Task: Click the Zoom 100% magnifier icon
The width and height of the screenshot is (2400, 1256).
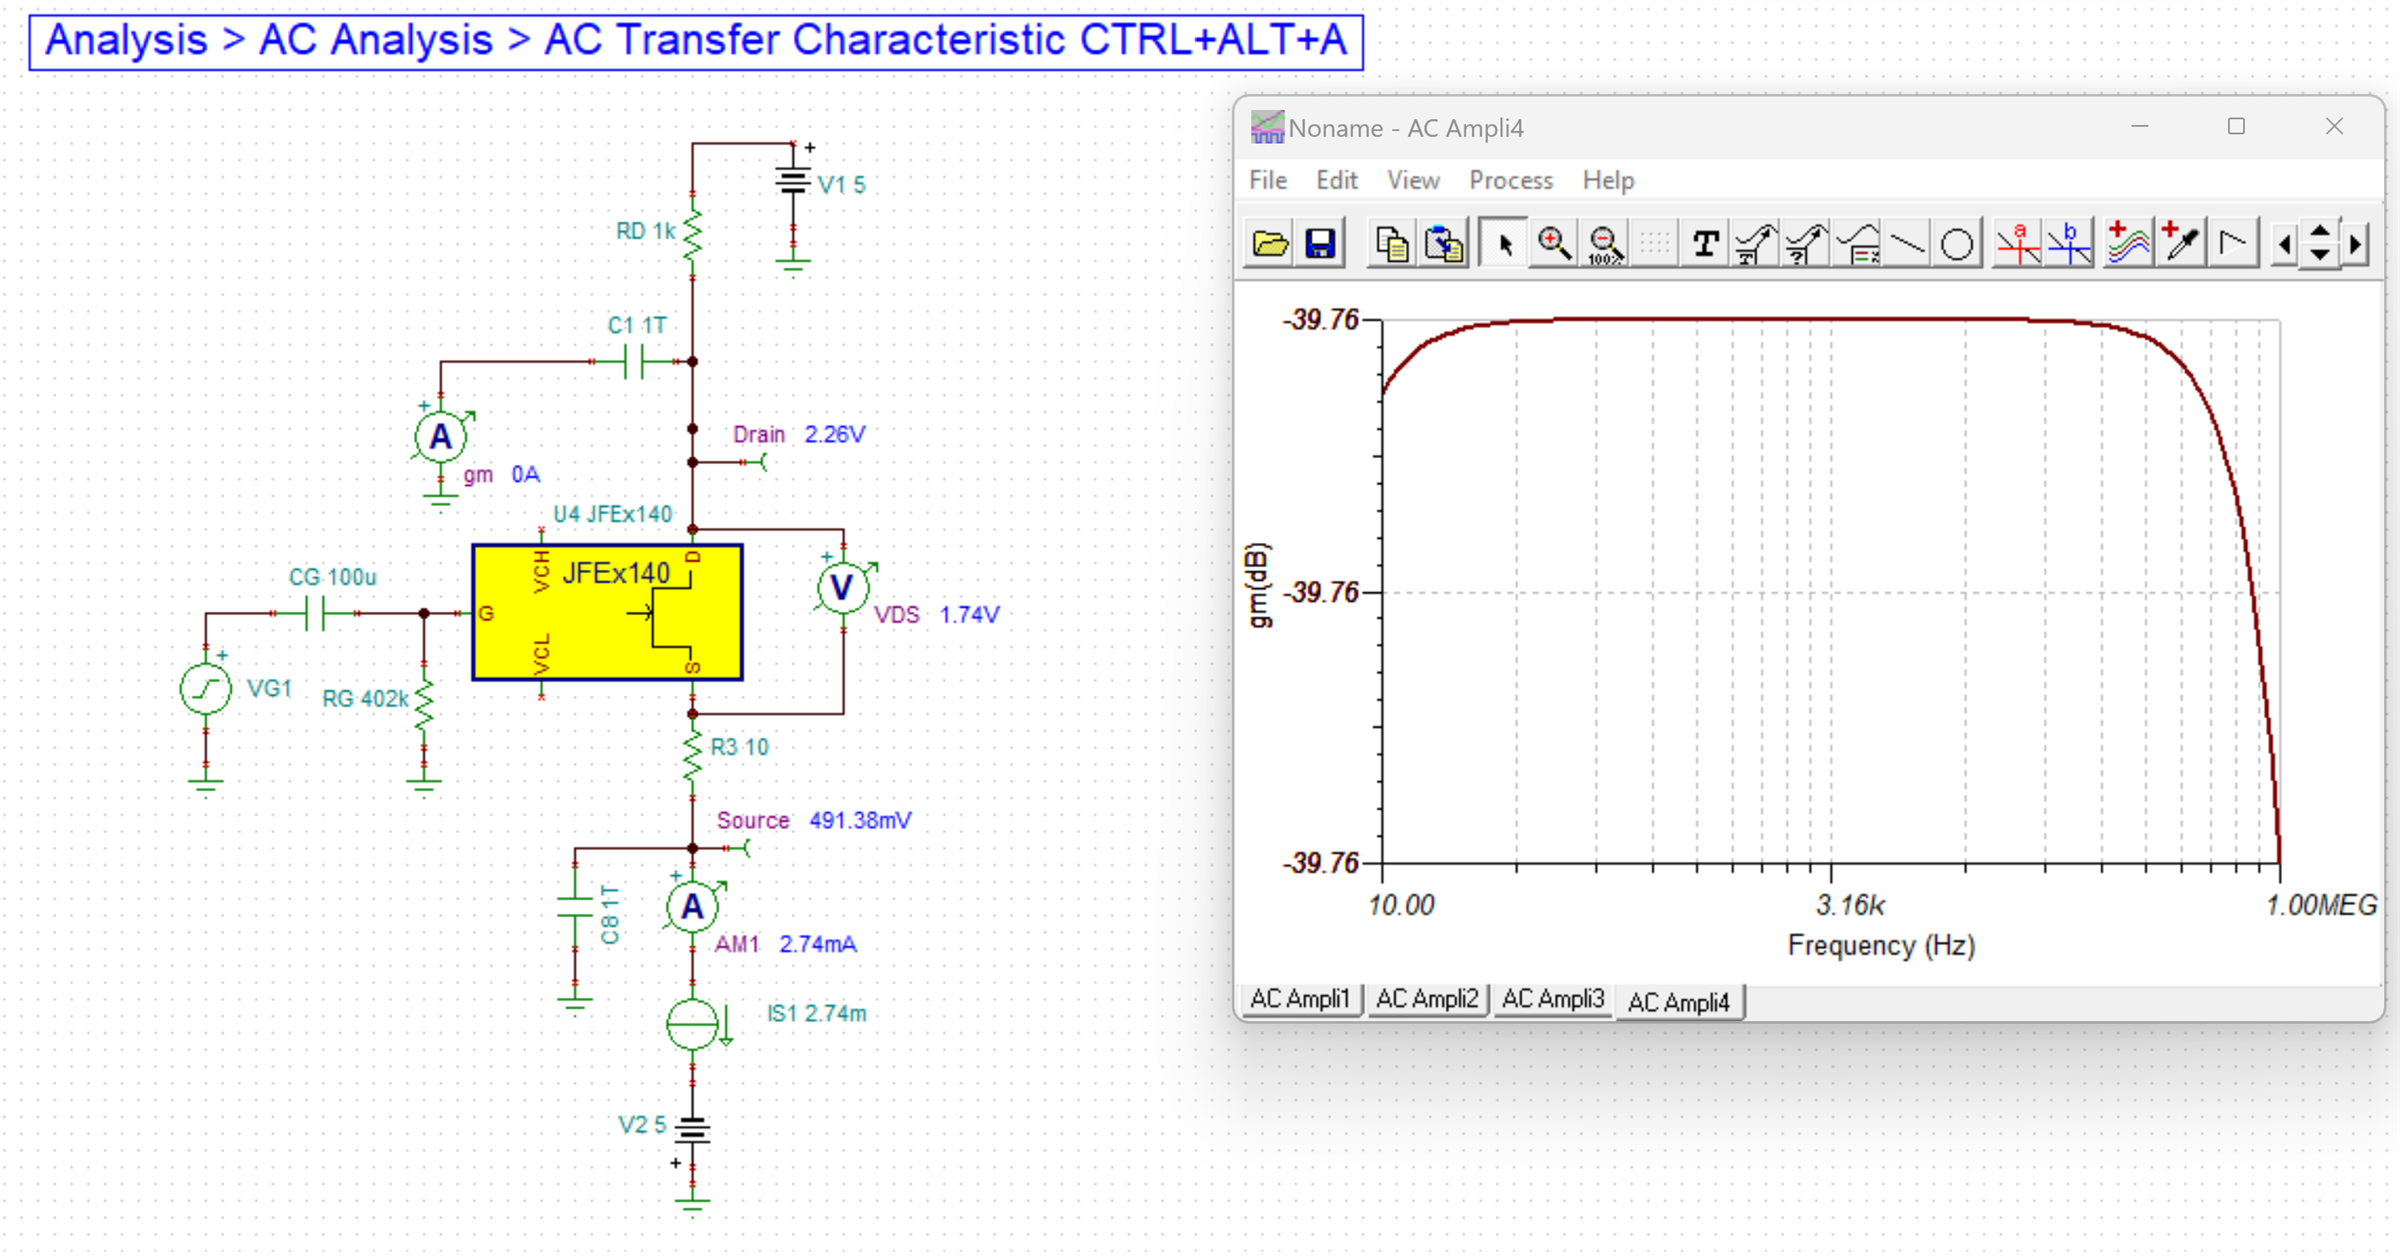Action: click(x=1605, y=243)
